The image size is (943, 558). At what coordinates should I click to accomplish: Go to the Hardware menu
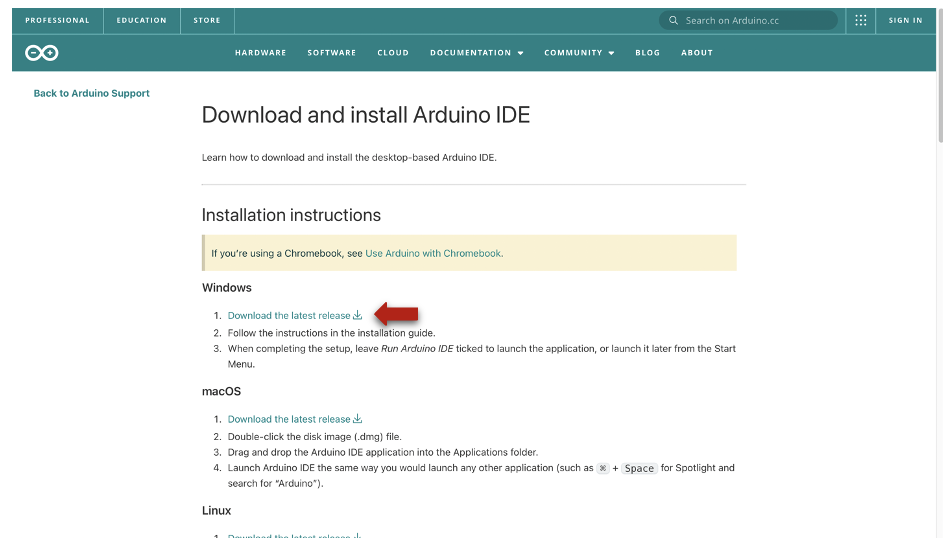pos(260,53)
